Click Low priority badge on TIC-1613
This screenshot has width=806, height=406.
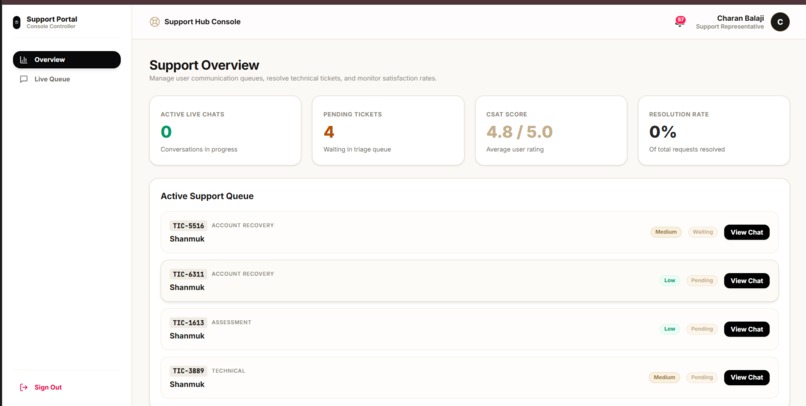pos(669,329)
